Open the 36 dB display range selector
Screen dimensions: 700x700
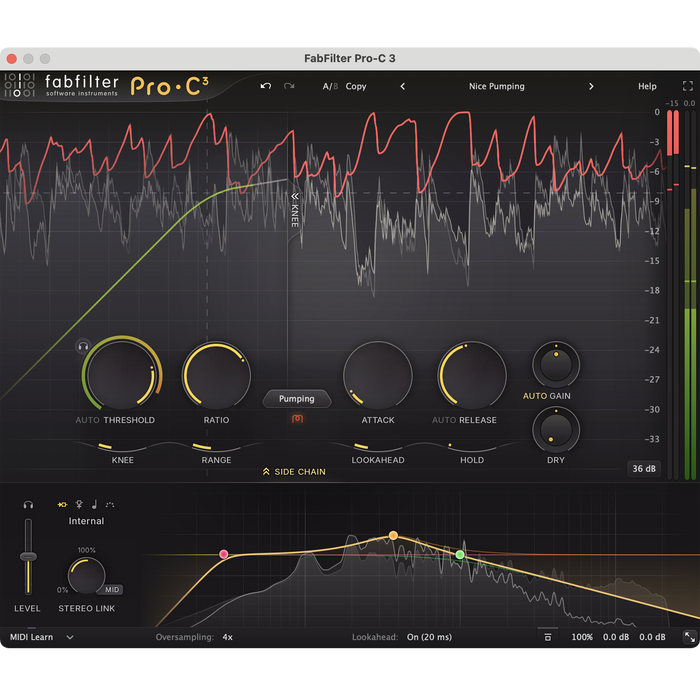pos(644,468)
